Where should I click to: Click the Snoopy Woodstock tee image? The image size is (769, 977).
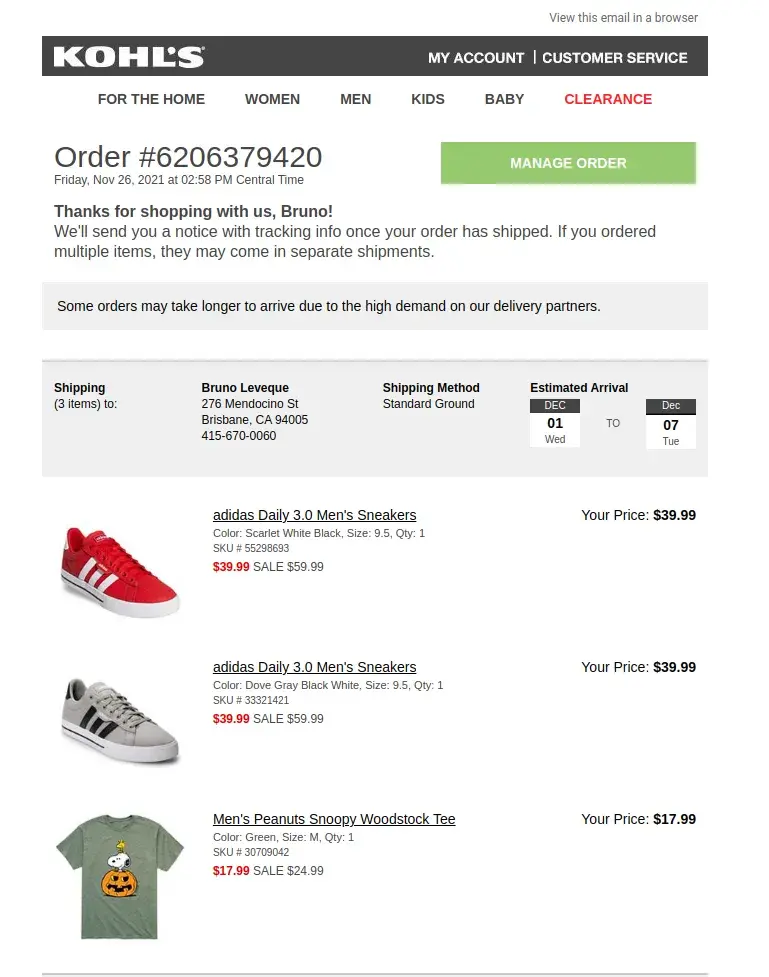coord(120,876)
